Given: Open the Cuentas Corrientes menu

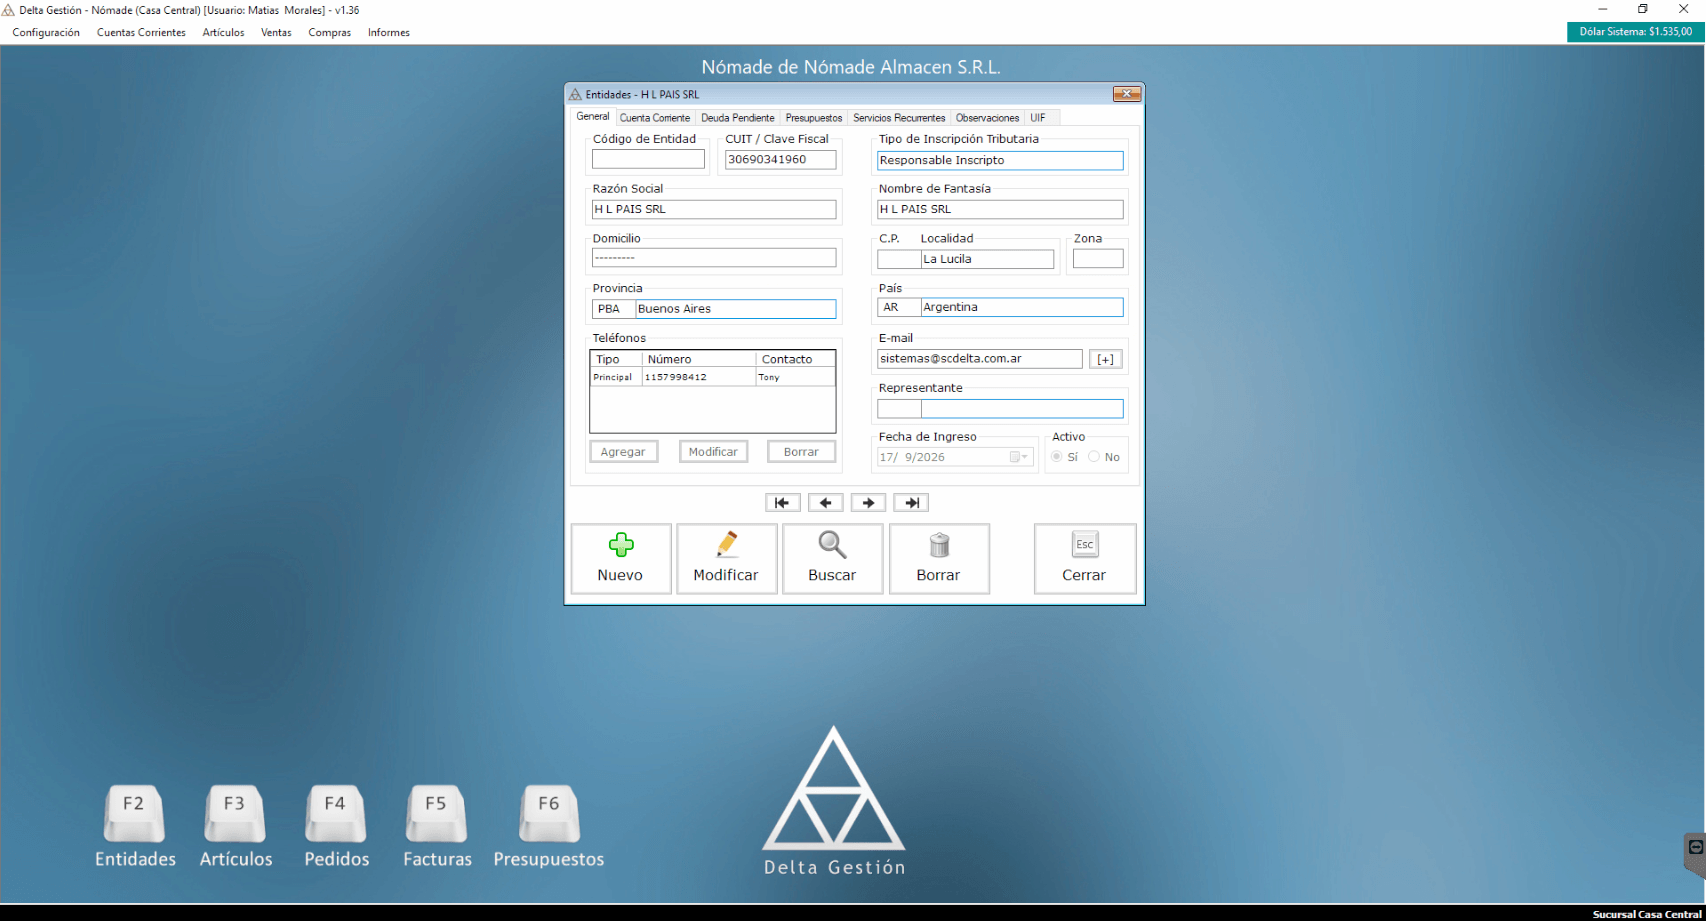Looking at the screenshot, I should (141, 32).
